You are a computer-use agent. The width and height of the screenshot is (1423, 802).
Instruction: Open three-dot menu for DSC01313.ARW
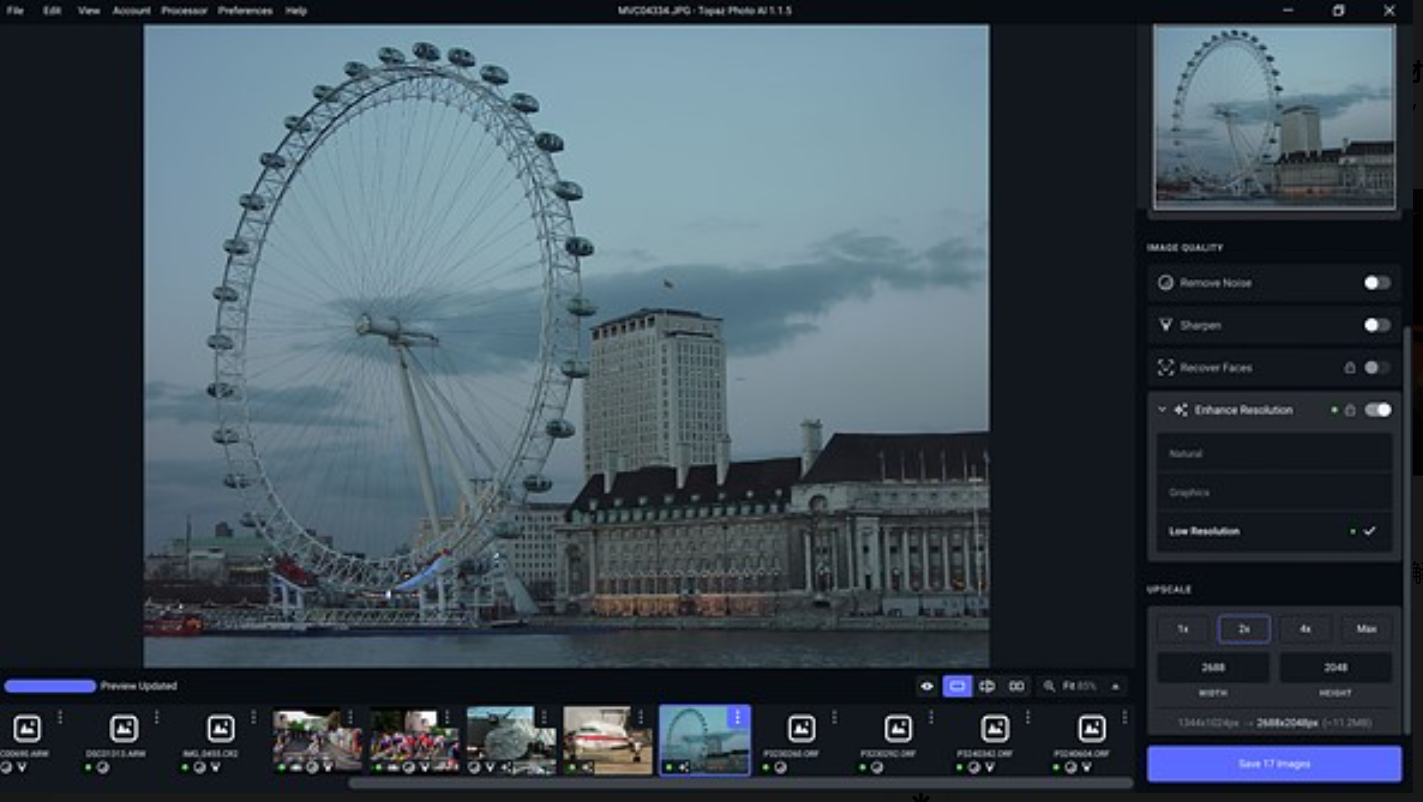coord(157,717)
